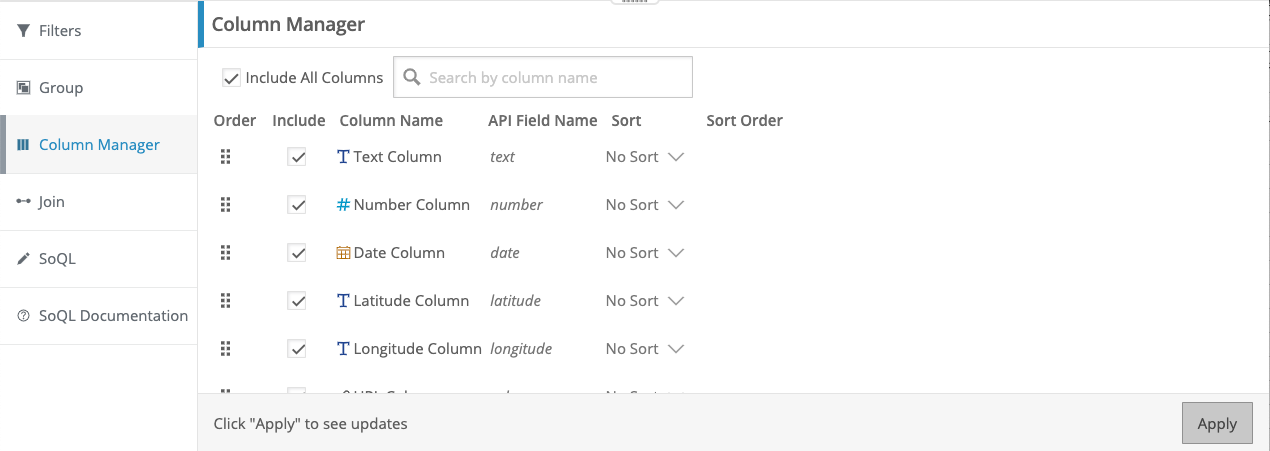
Task: Click the API field name 'latitude'
Action: tap(515, 301)
